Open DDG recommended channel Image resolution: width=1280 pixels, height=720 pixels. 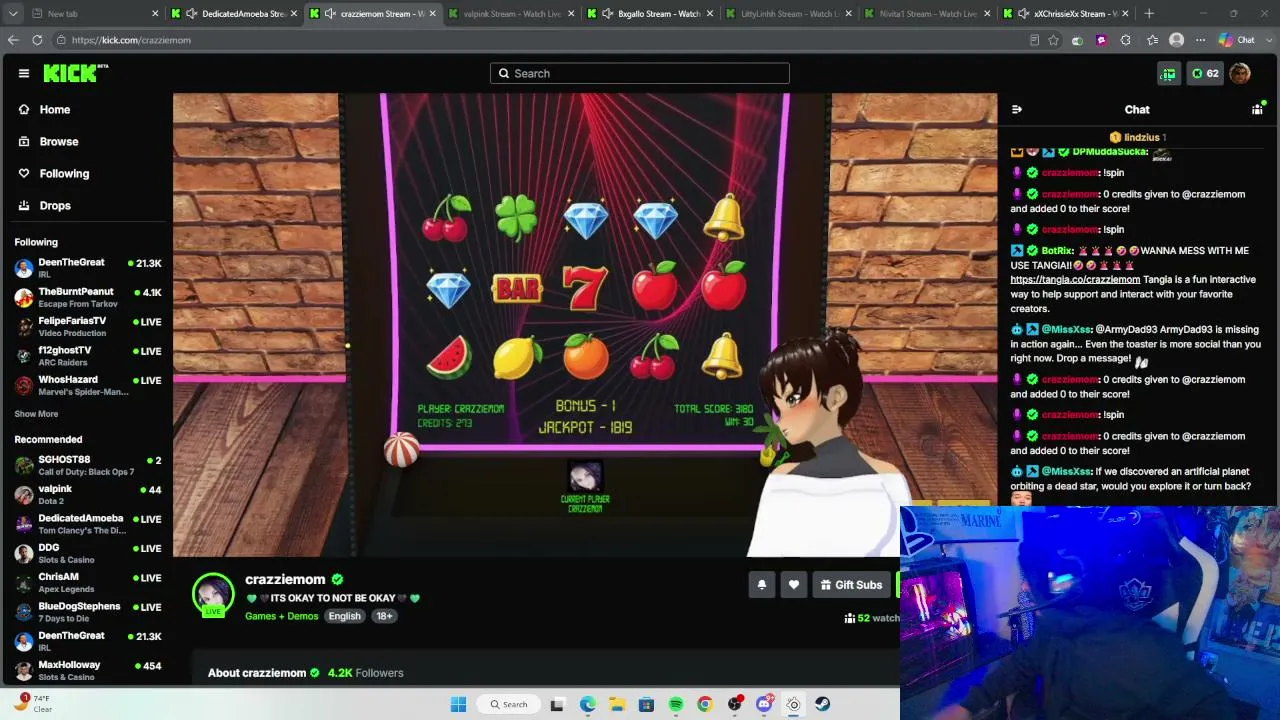click(88, 553)
